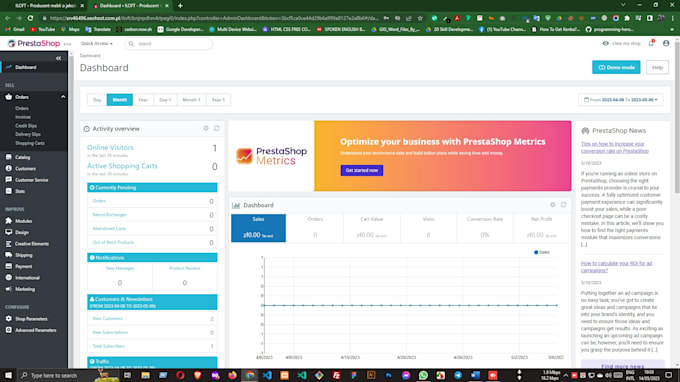The height and width of the screenshot is (382, 680).
Task: Open the Shop Parameters gear icon
Action: coord(9,319)
